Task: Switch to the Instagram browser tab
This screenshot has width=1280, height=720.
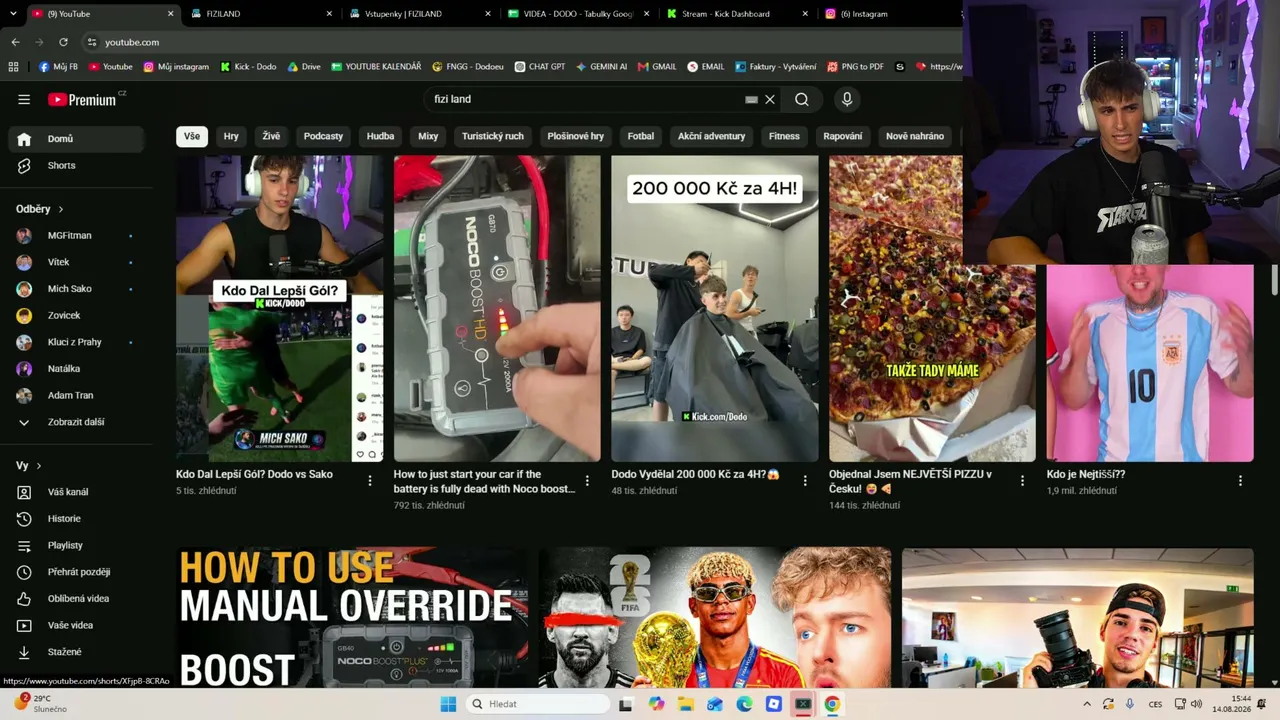Action: pos(890,14)
